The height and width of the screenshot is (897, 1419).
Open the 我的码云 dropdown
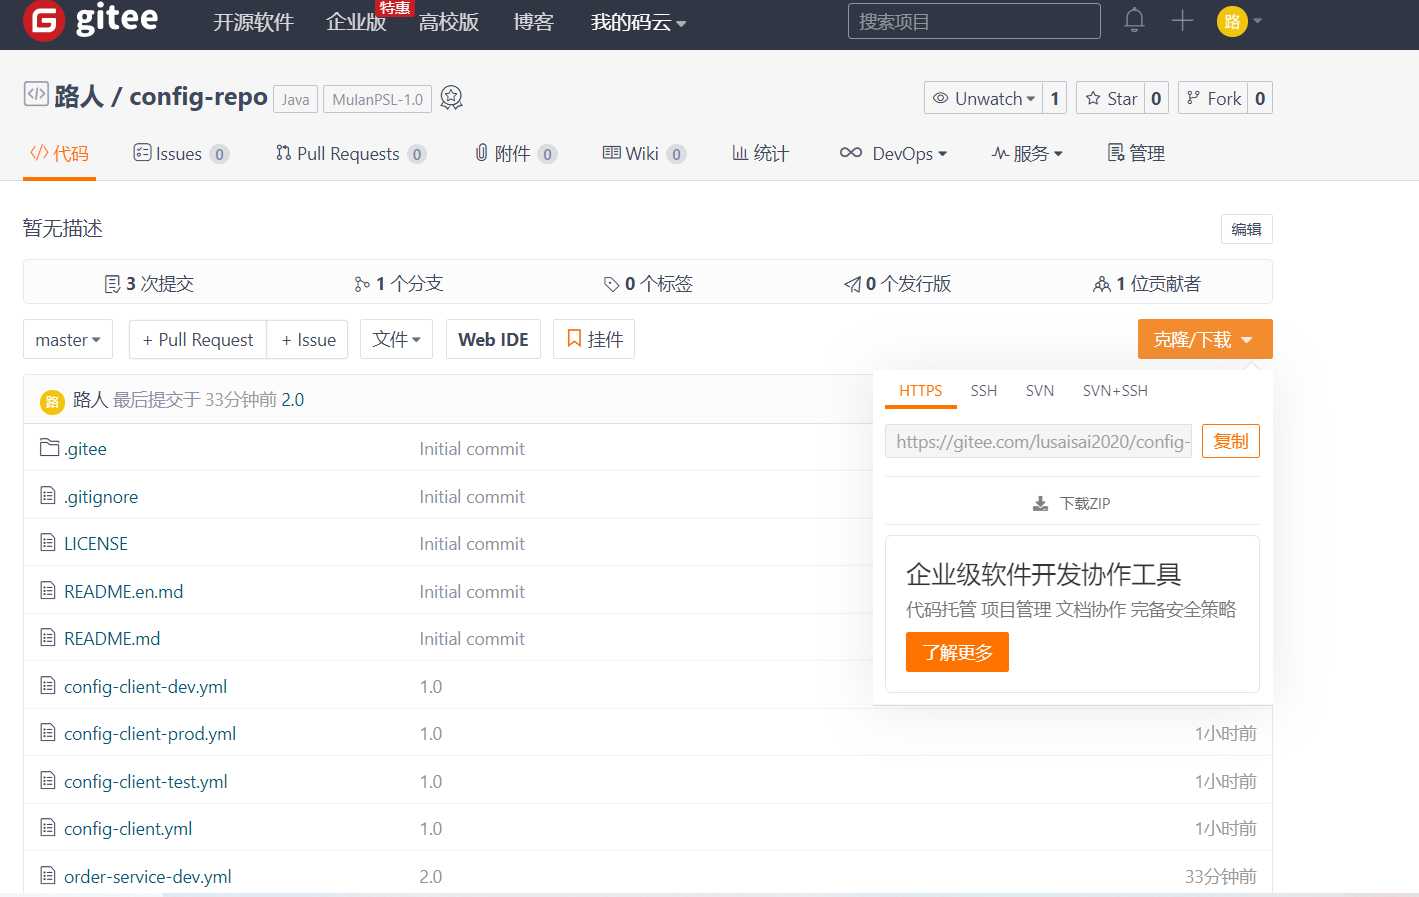pyautogui.click(x=638, y=22)
